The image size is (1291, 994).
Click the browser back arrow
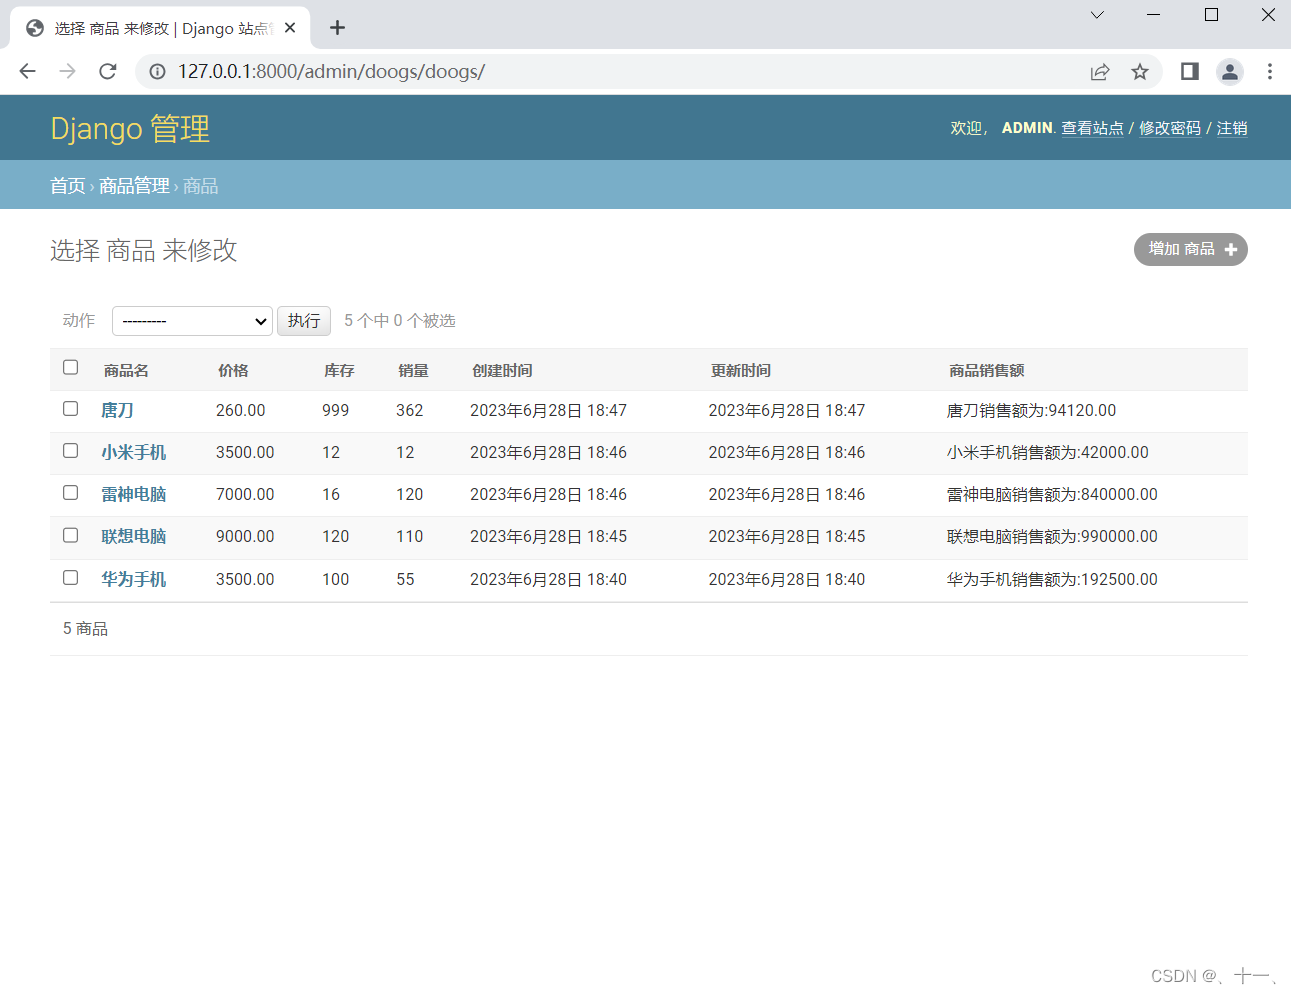click(x=27, y=71)
